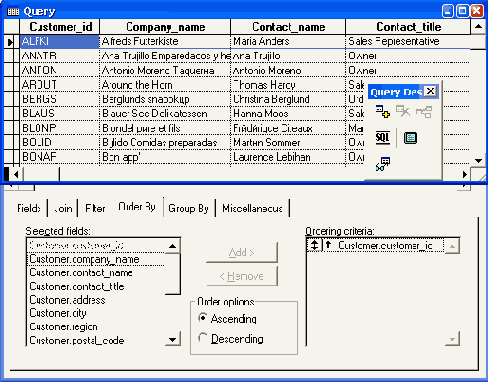Minimize the Query window

point(448,11)
